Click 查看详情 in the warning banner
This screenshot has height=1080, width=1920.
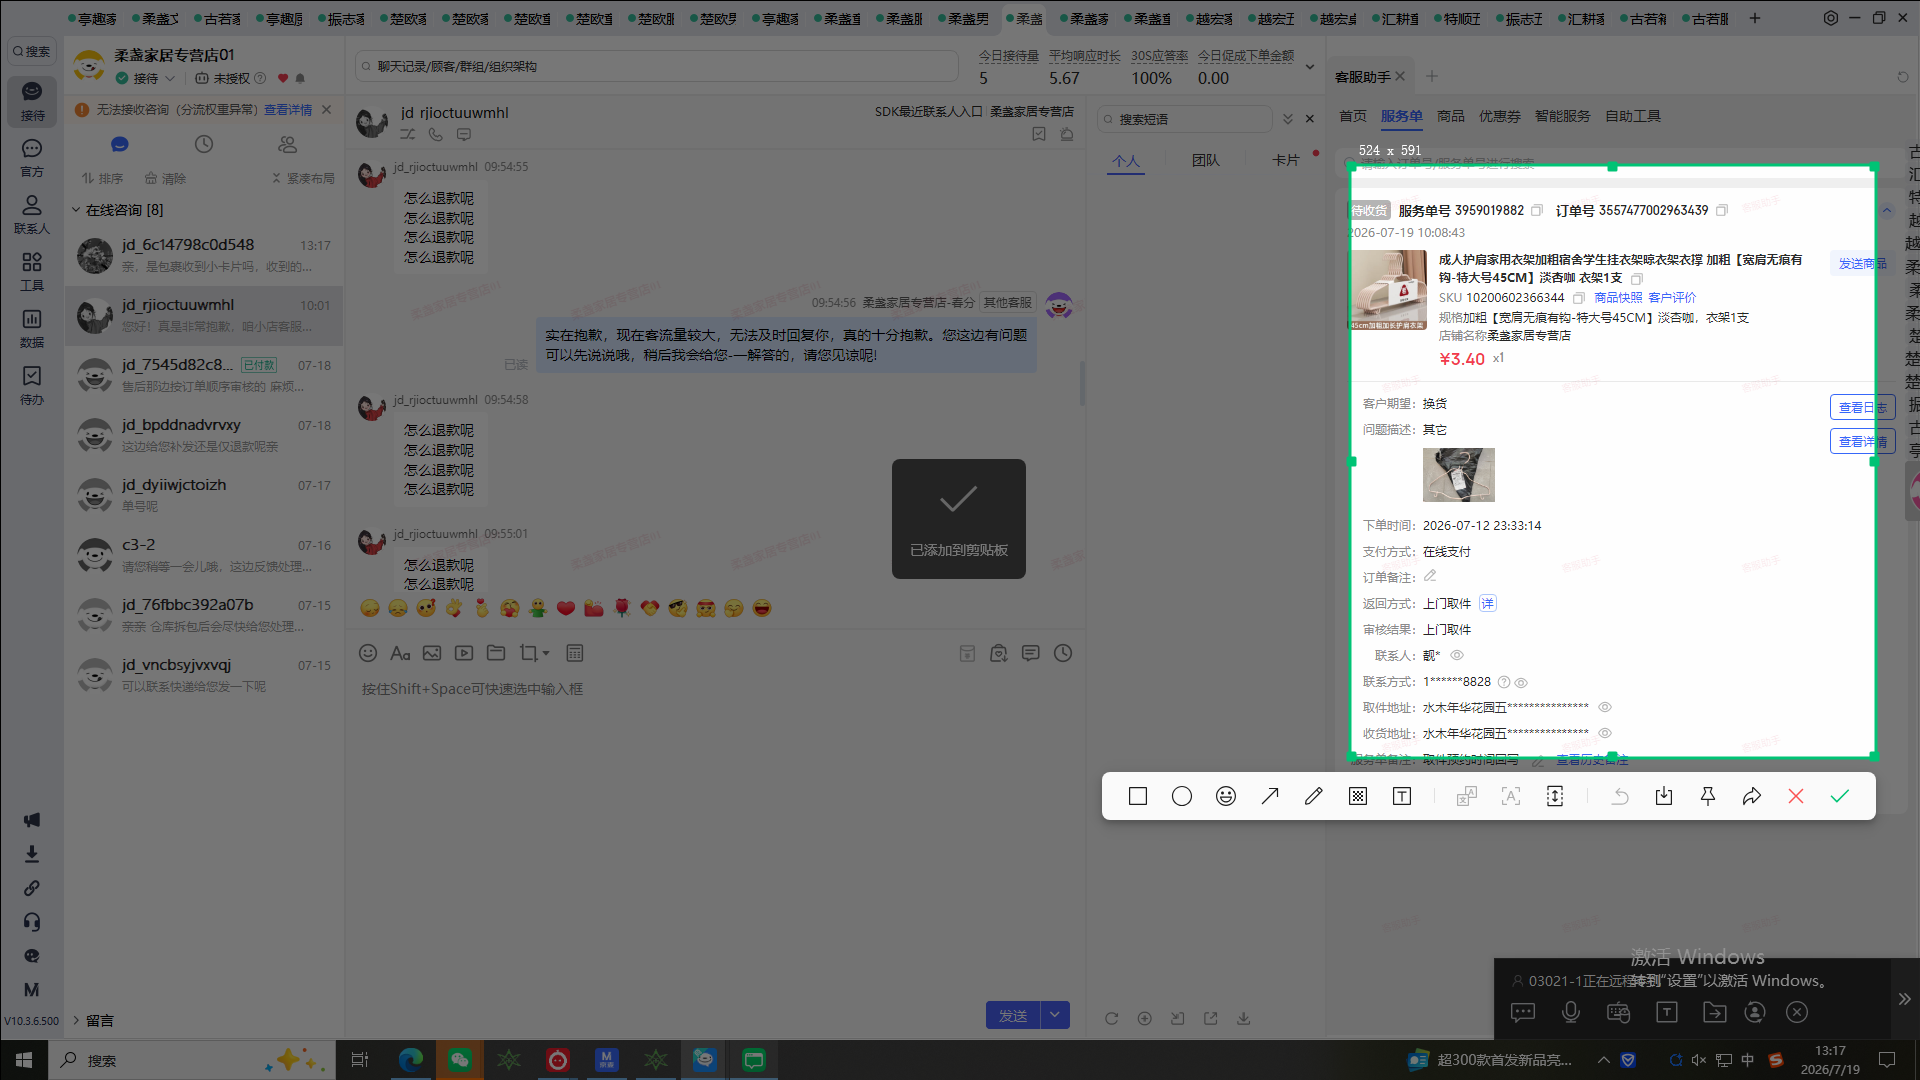288,110
